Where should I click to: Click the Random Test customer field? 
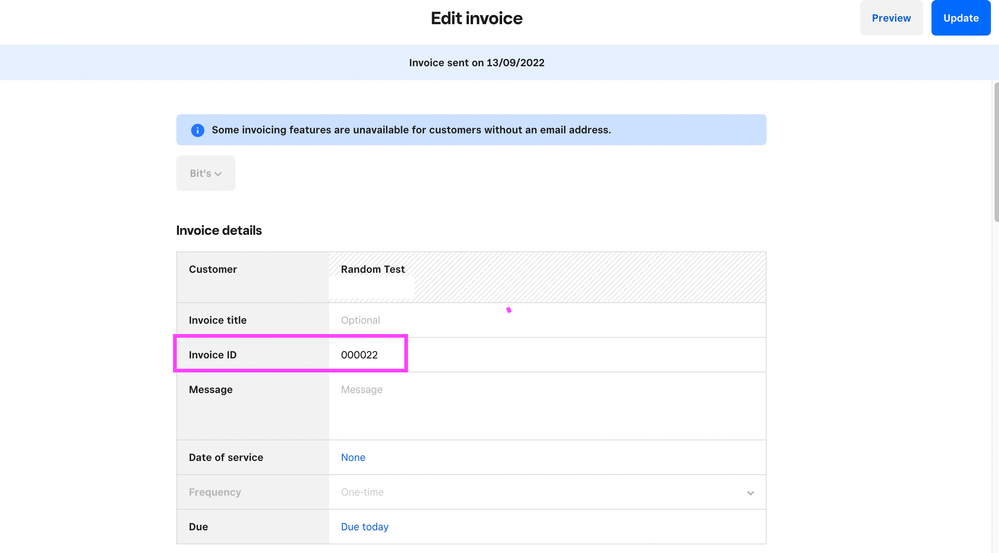(373, 269)
